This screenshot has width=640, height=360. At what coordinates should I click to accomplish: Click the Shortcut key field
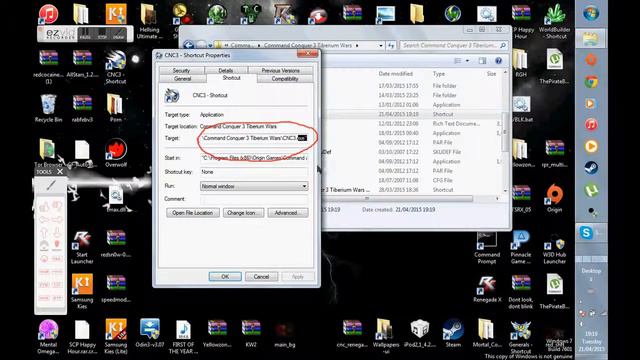click(254, 172)
